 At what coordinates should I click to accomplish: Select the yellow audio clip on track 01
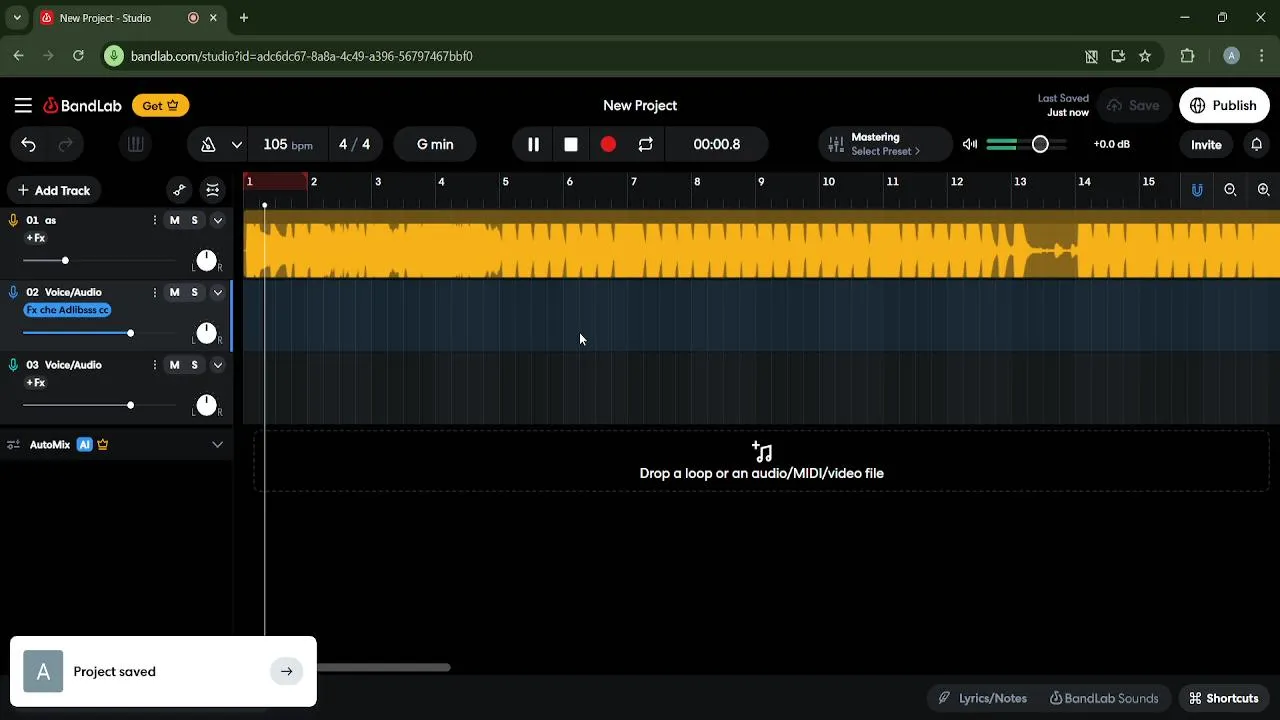point(762,246)
